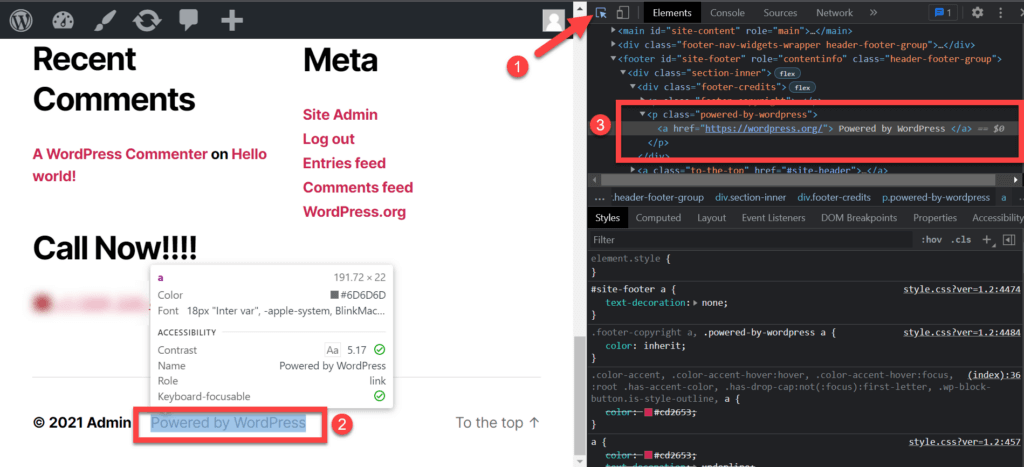Select the Event Listeners sub-tab
1024x467 pixels.
(773, 217)
